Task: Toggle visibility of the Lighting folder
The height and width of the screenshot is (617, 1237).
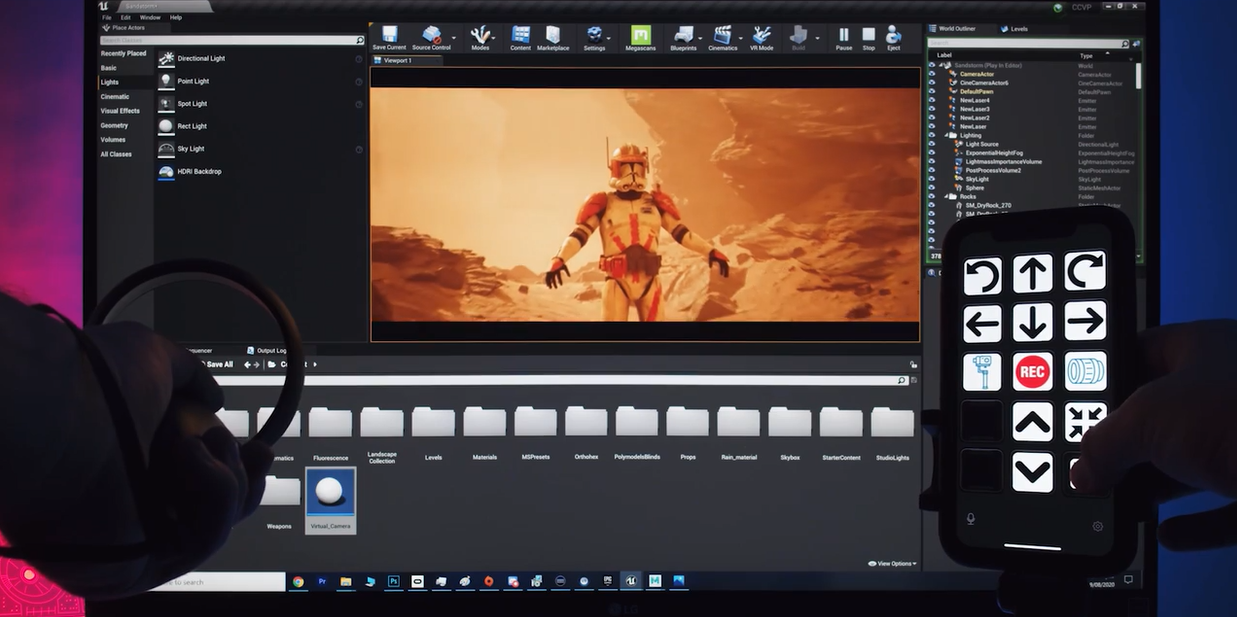Action: (932, 135)
